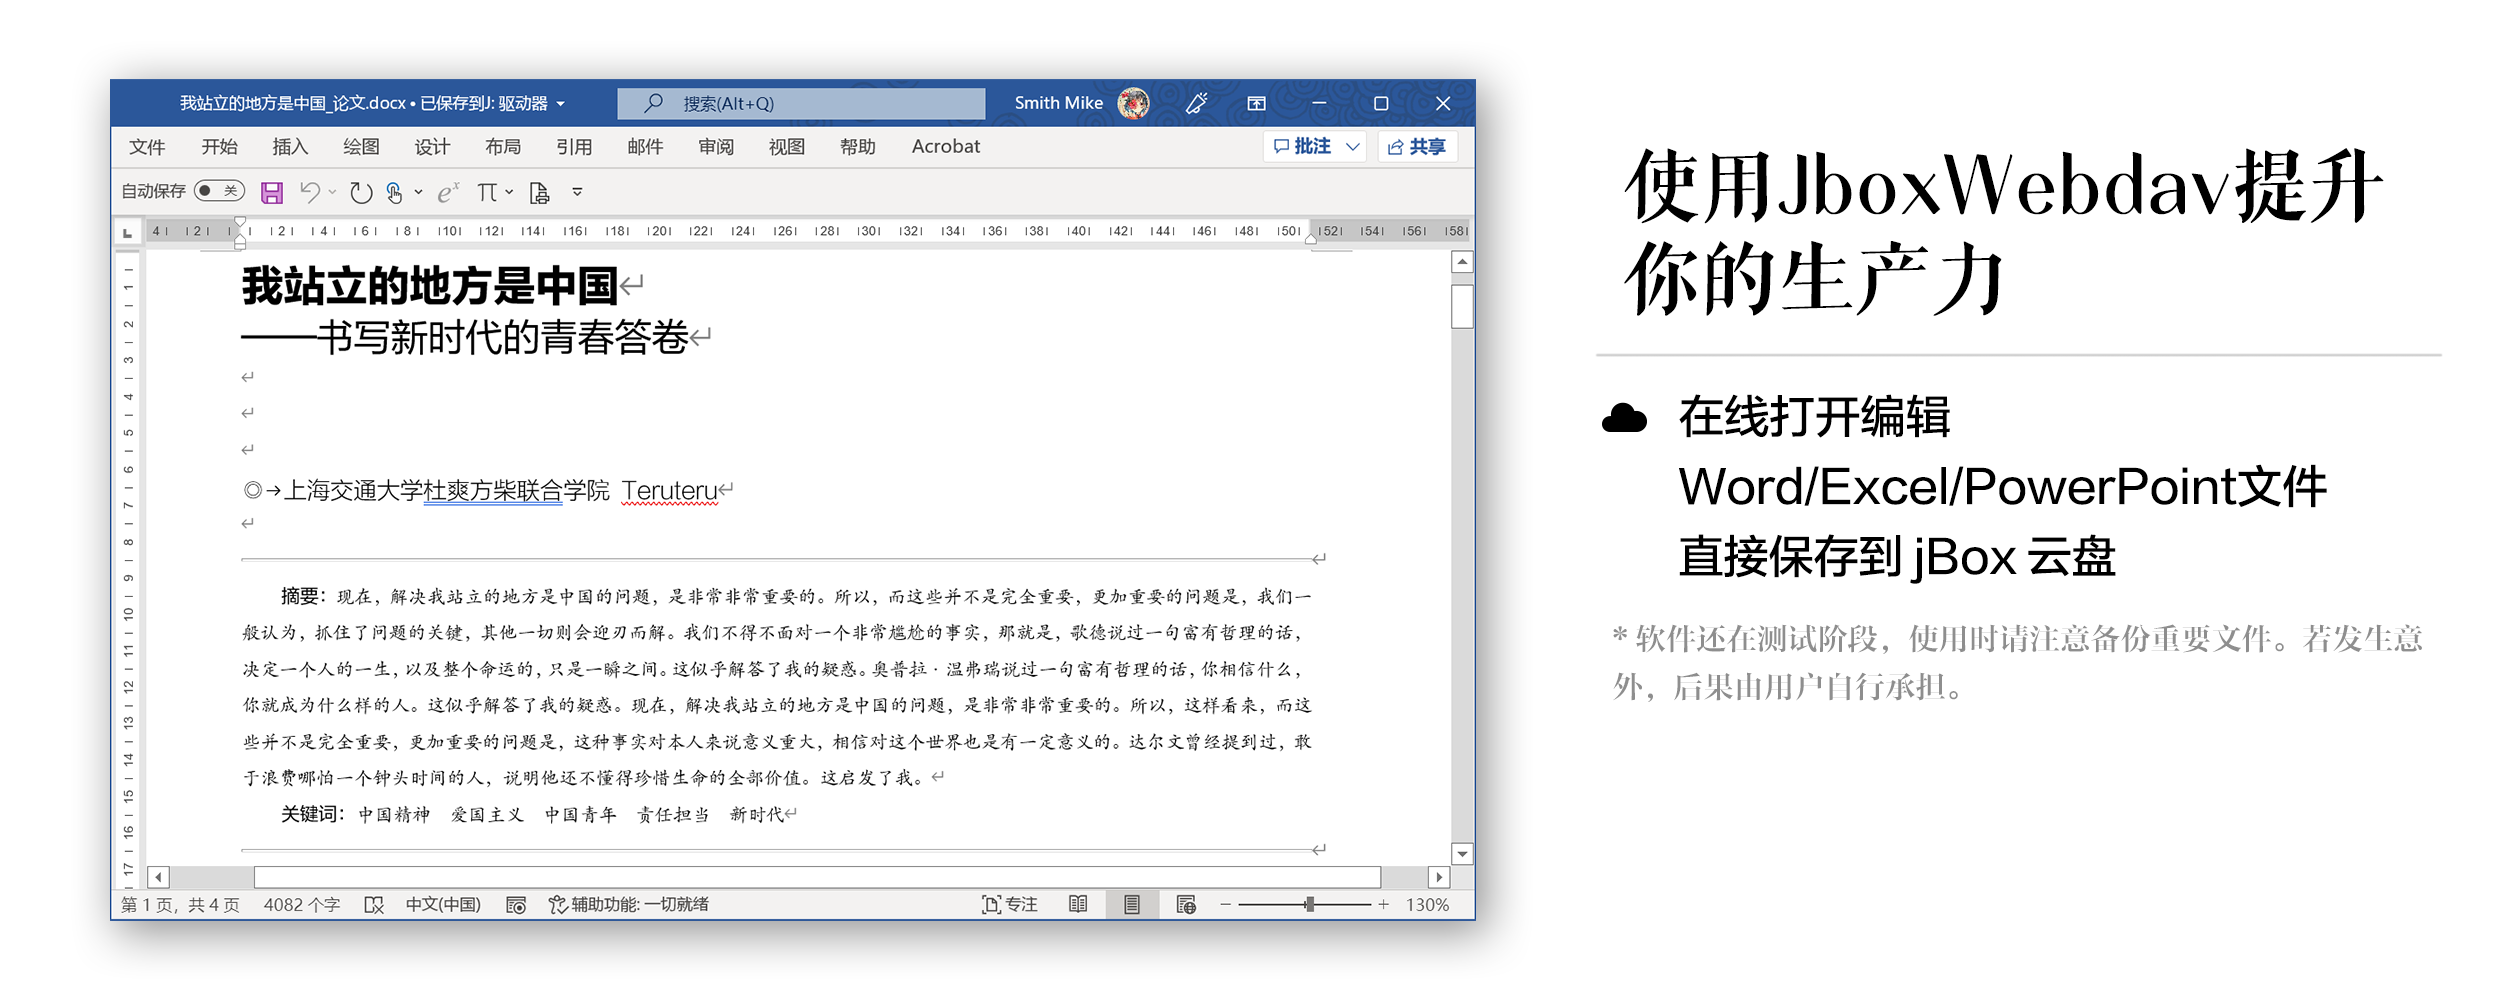Switch to the 引用 tab
This screenshot has height=1000, width=2500.
pos(574,147)
